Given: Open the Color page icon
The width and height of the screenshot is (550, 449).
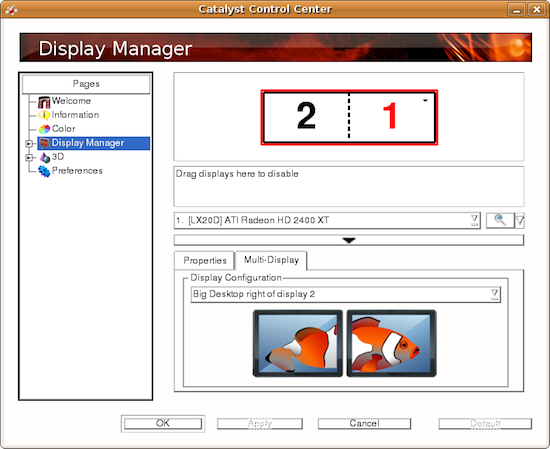Looking at the screenshot, I should (x=44, y=129).
